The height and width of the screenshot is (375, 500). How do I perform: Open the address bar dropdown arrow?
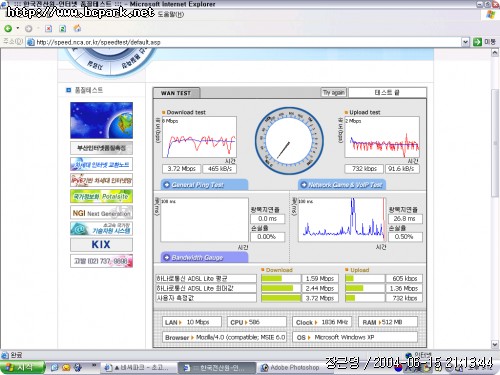(x=465, y=42)
